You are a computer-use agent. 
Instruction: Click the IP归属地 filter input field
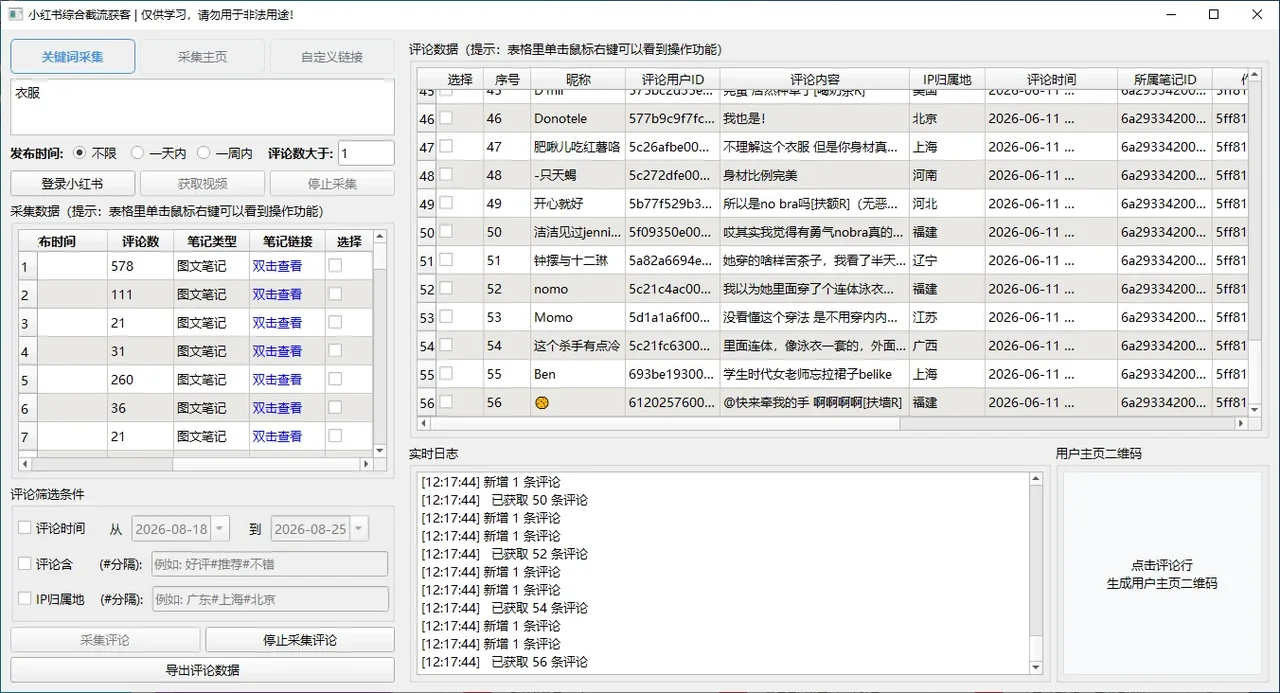point(269,599)
